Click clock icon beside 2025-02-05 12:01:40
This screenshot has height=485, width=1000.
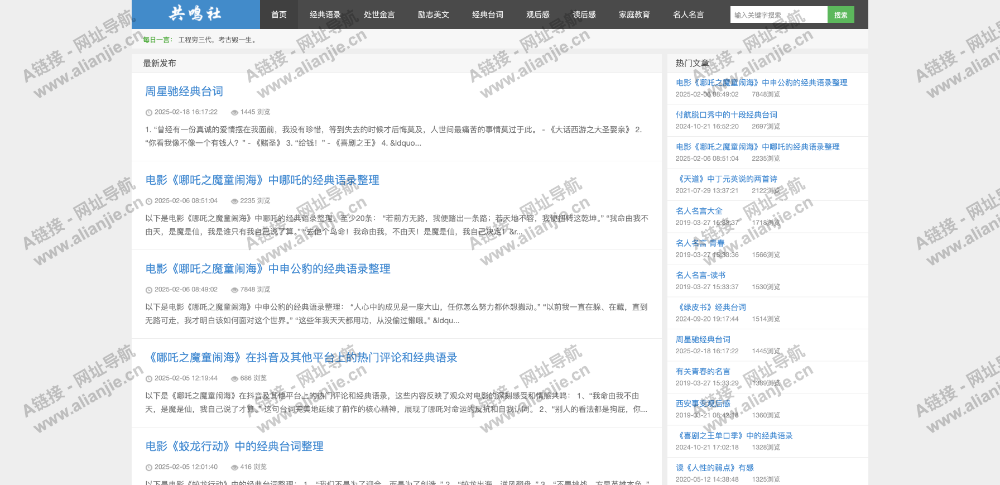tap(149, 467)
